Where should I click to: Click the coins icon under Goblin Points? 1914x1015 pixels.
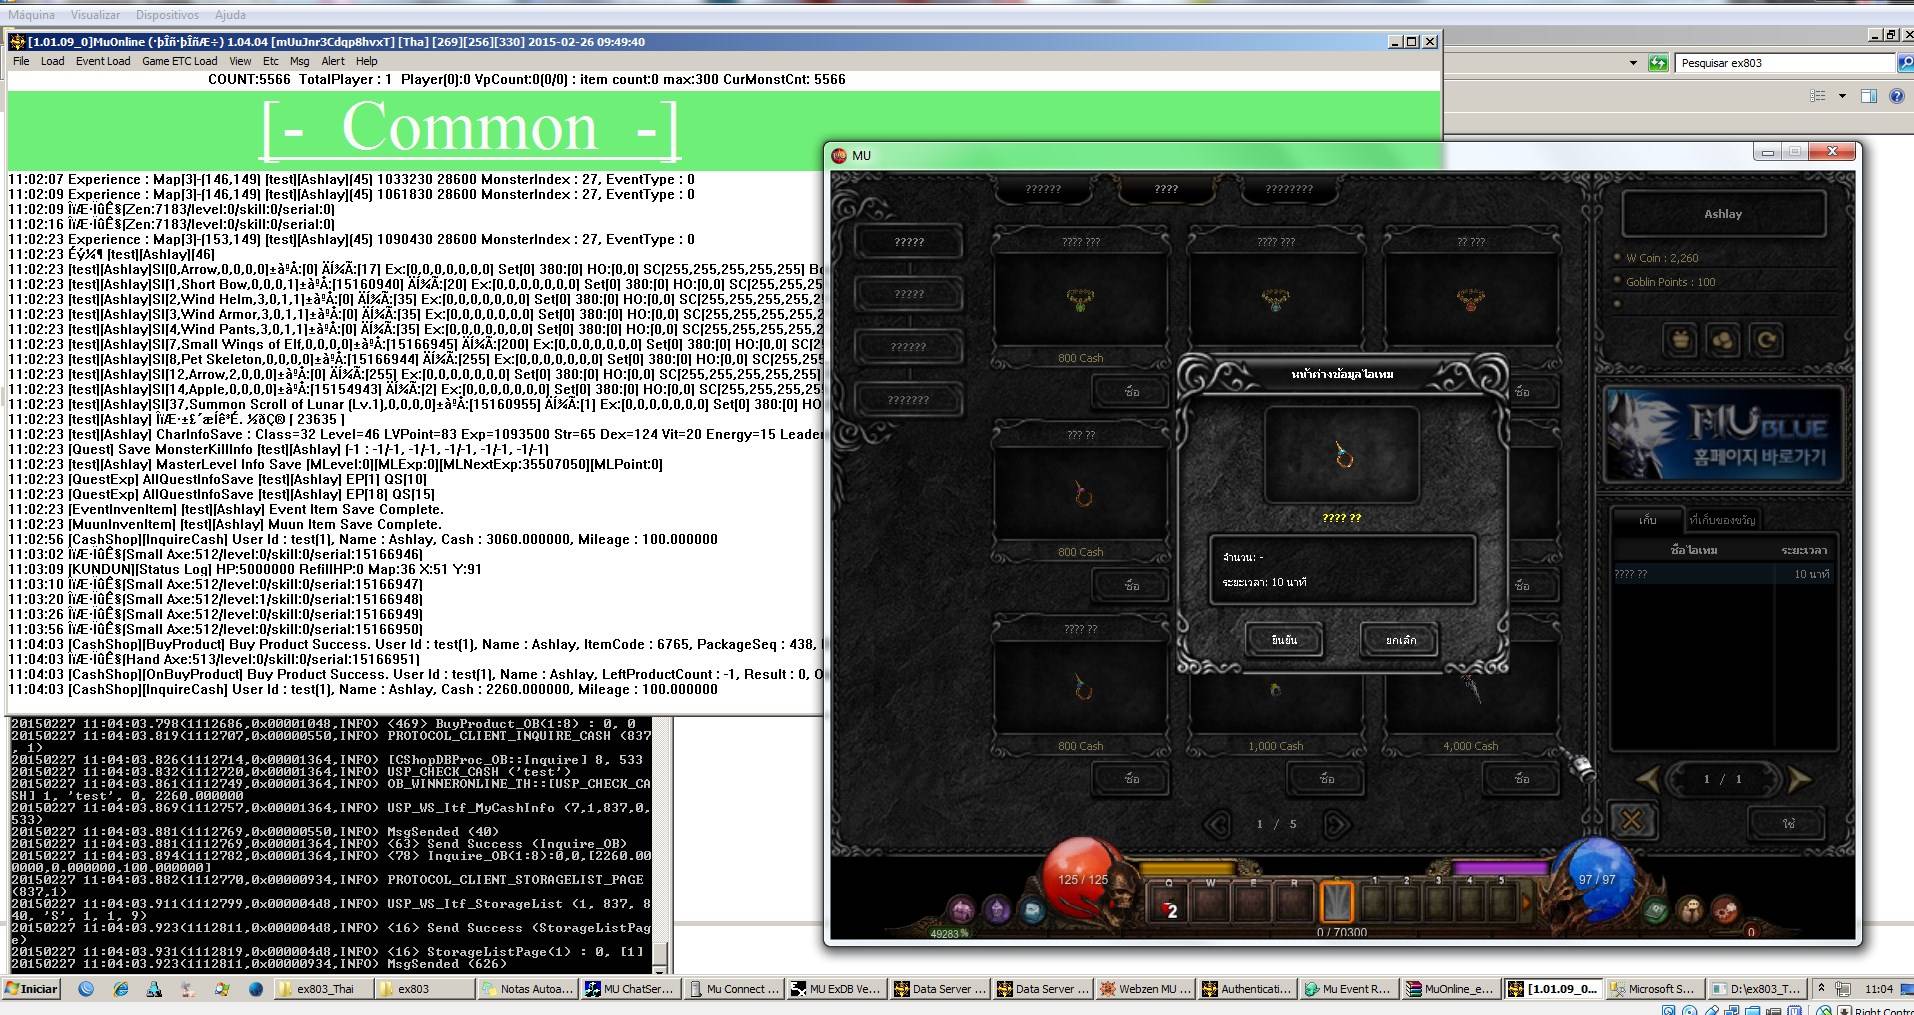pyautogui.click(x=1724, y=340)
